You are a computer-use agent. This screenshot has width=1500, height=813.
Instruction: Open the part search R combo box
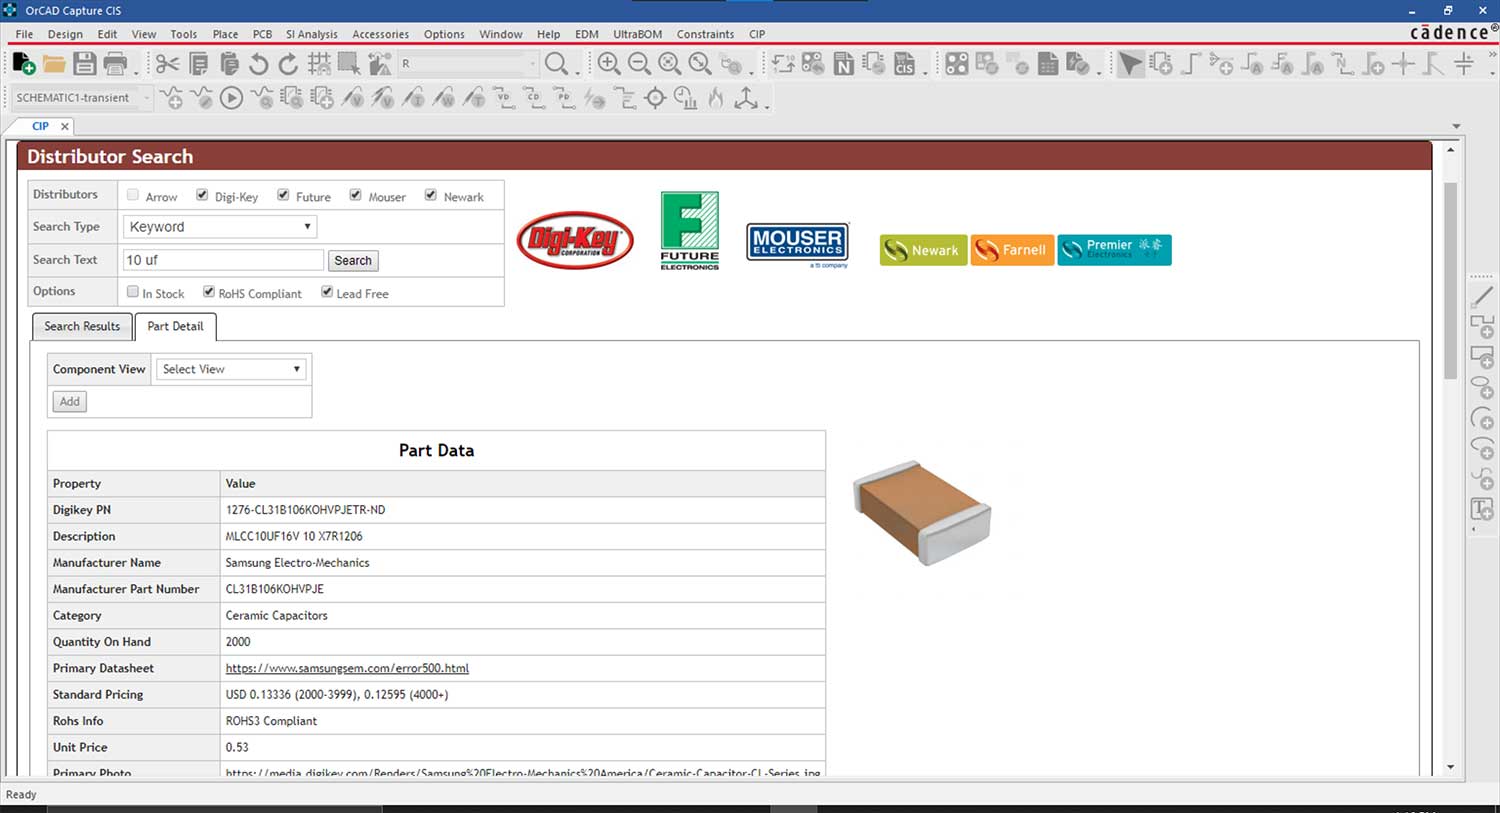coord(468,64)
